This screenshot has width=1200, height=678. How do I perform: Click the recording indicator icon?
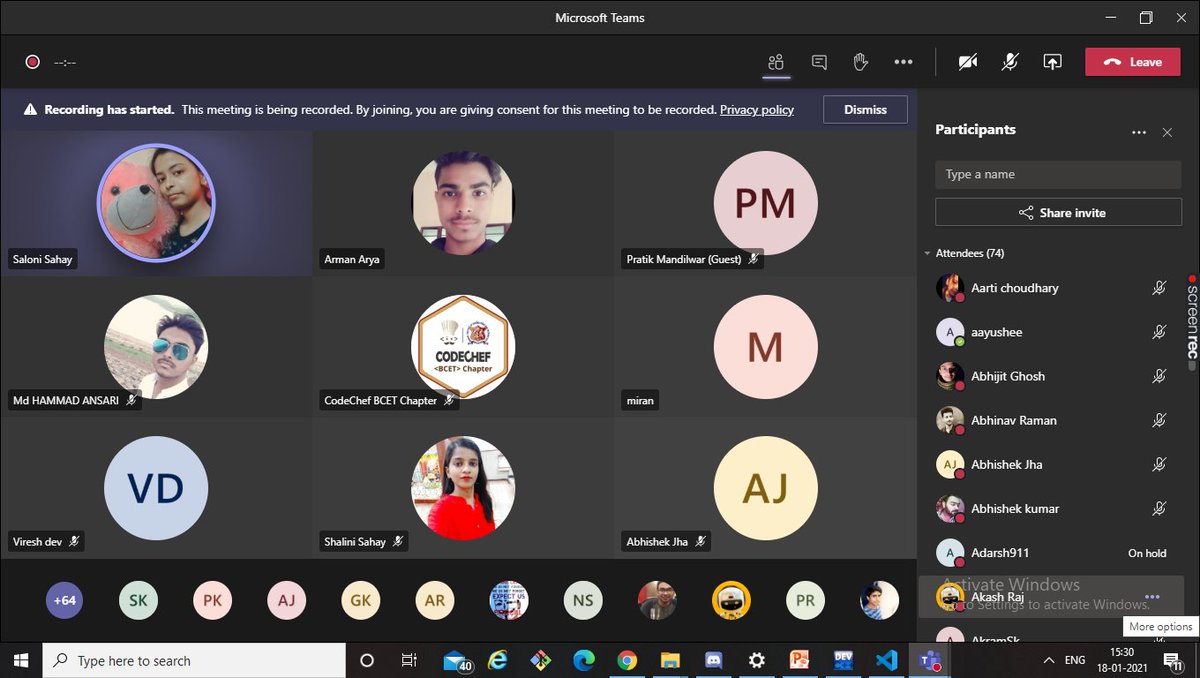coord(32,62)
